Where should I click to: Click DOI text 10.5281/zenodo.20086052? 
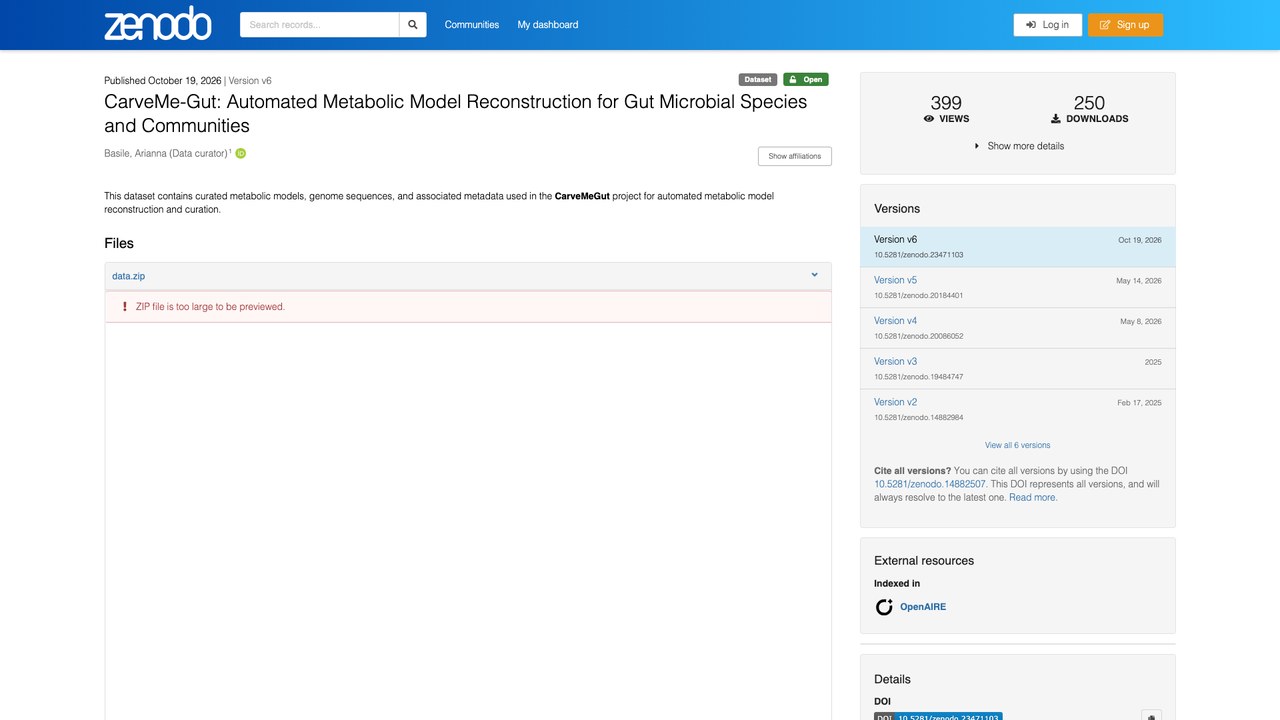point(919,336)
